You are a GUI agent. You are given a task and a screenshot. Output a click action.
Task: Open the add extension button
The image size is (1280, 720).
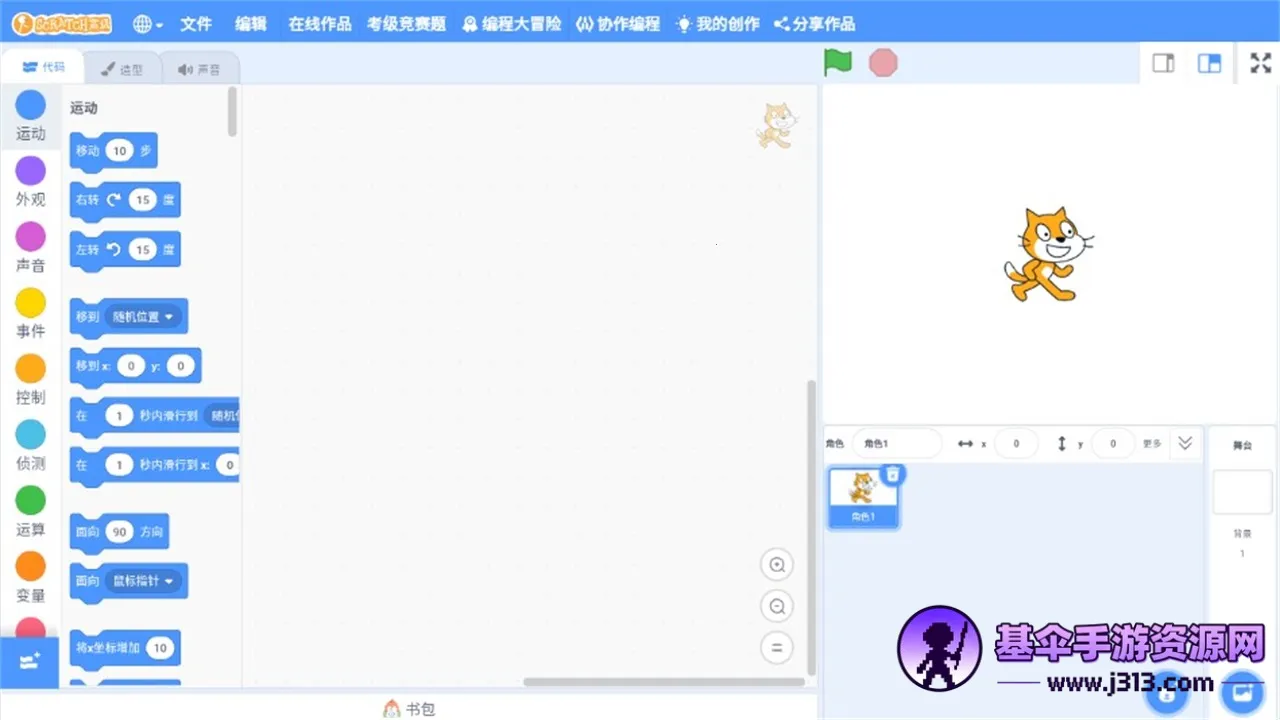coord(29,662)
